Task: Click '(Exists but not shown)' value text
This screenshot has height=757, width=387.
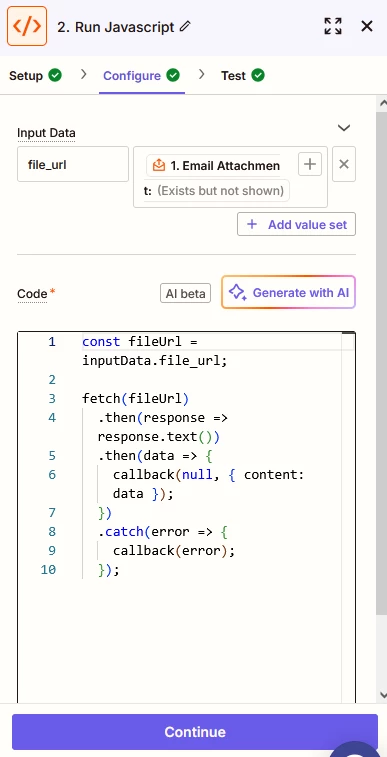Action: 221,191
